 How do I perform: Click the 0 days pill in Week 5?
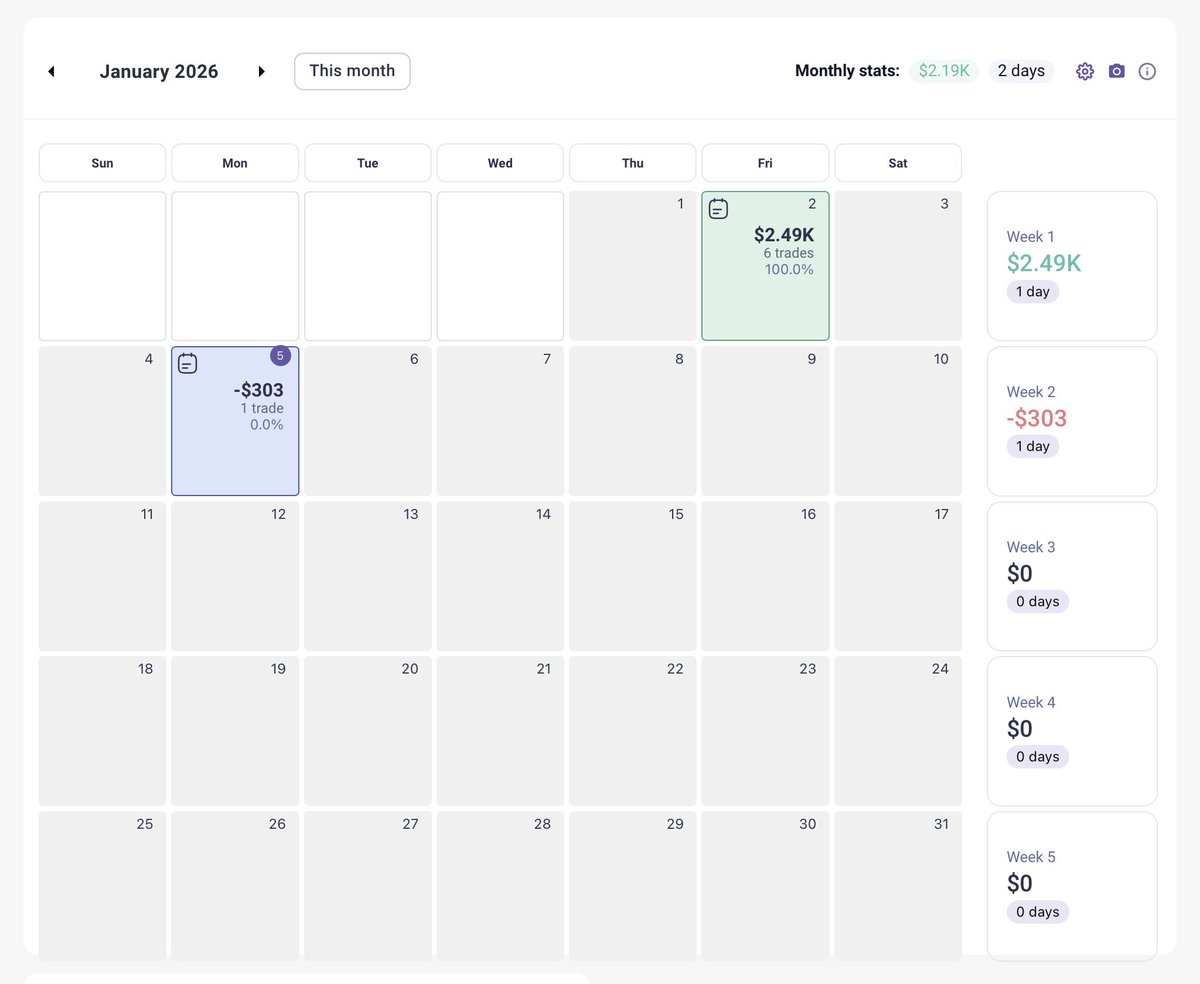click(1038, 912)
